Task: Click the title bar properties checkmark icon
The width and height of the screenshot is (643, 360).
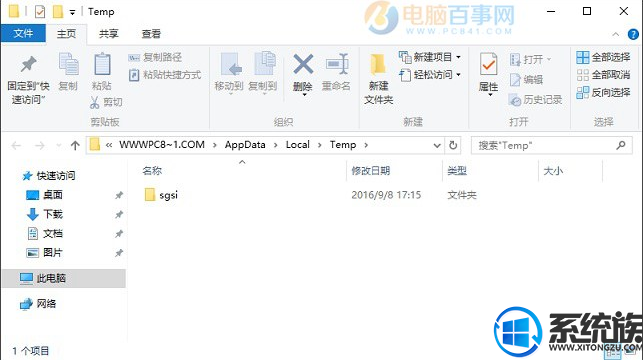Action: [x=40, y=12]
